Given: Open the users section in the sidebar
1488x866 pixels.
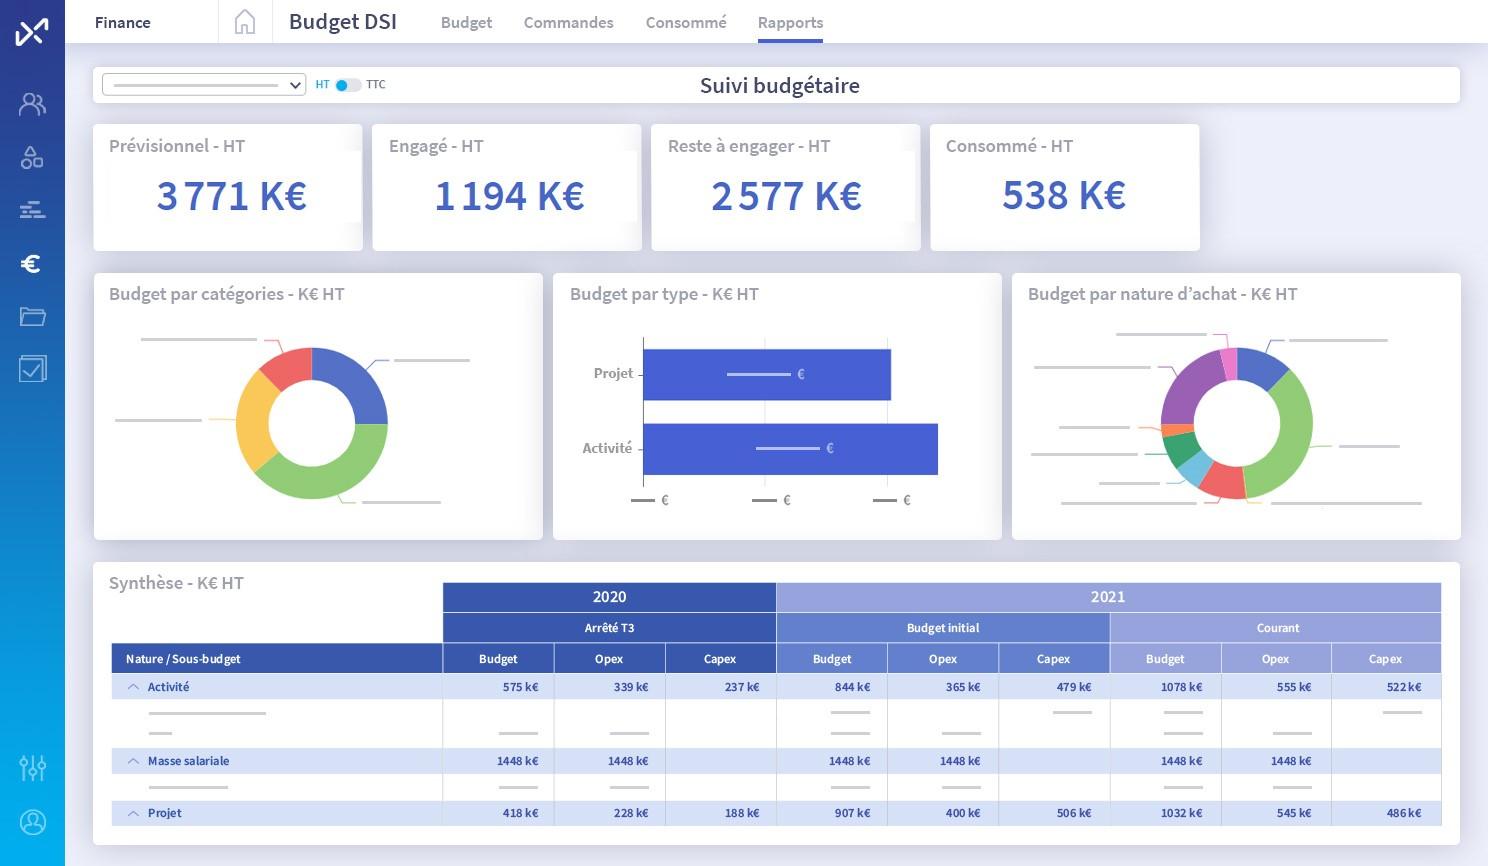Looking at the screenshot, I should pyautogui.click(x=32, y=103).
